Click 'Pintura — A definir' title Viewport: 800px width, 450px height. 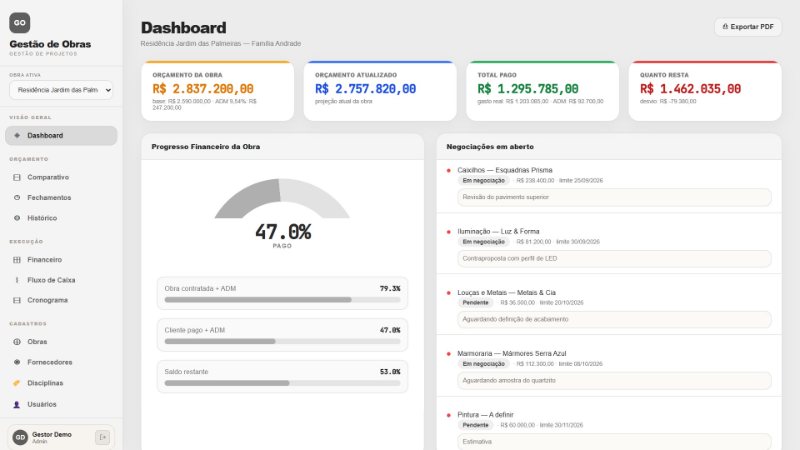point(485,415)
